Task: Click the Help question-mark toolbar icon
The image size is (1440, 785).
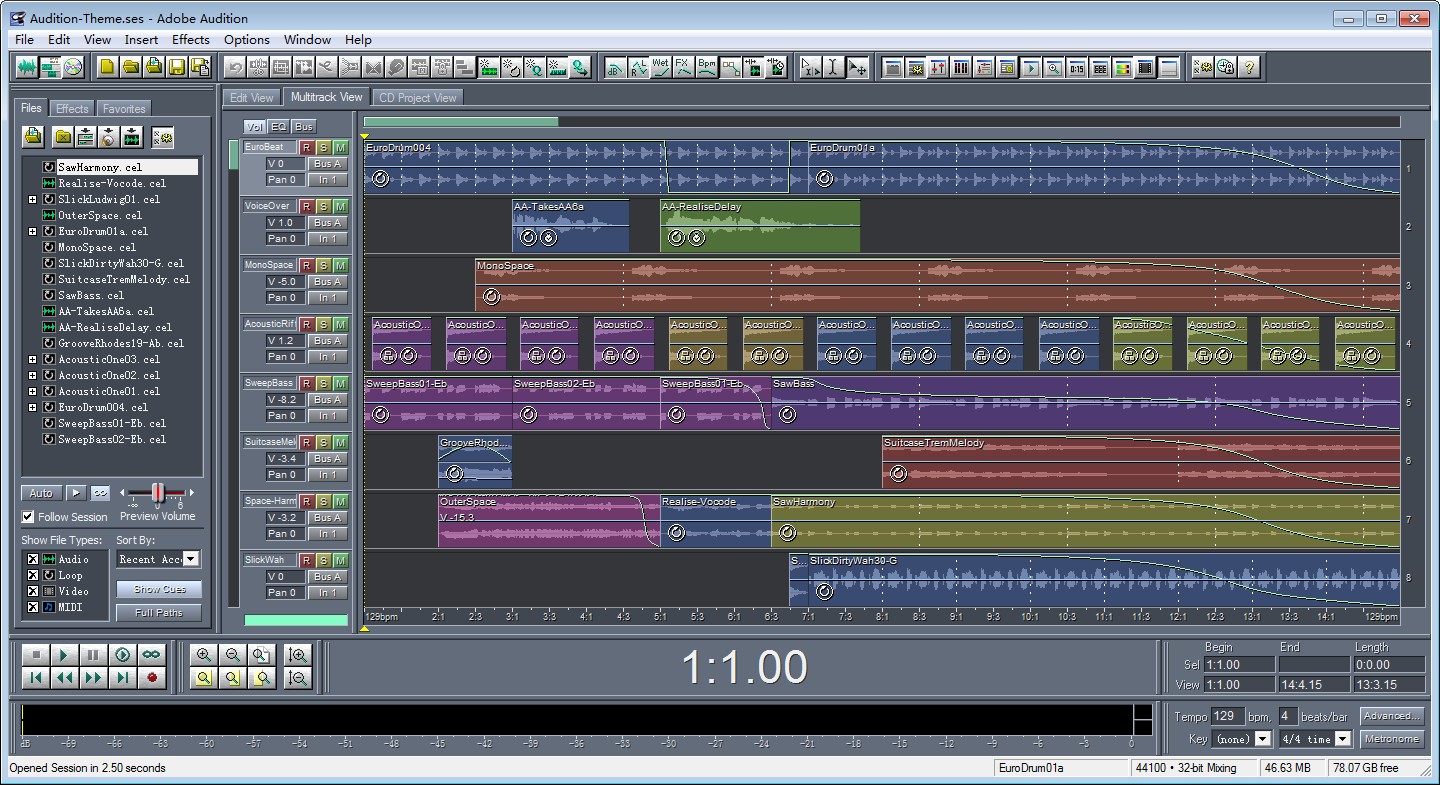Action: click(x=1249, y=67)
